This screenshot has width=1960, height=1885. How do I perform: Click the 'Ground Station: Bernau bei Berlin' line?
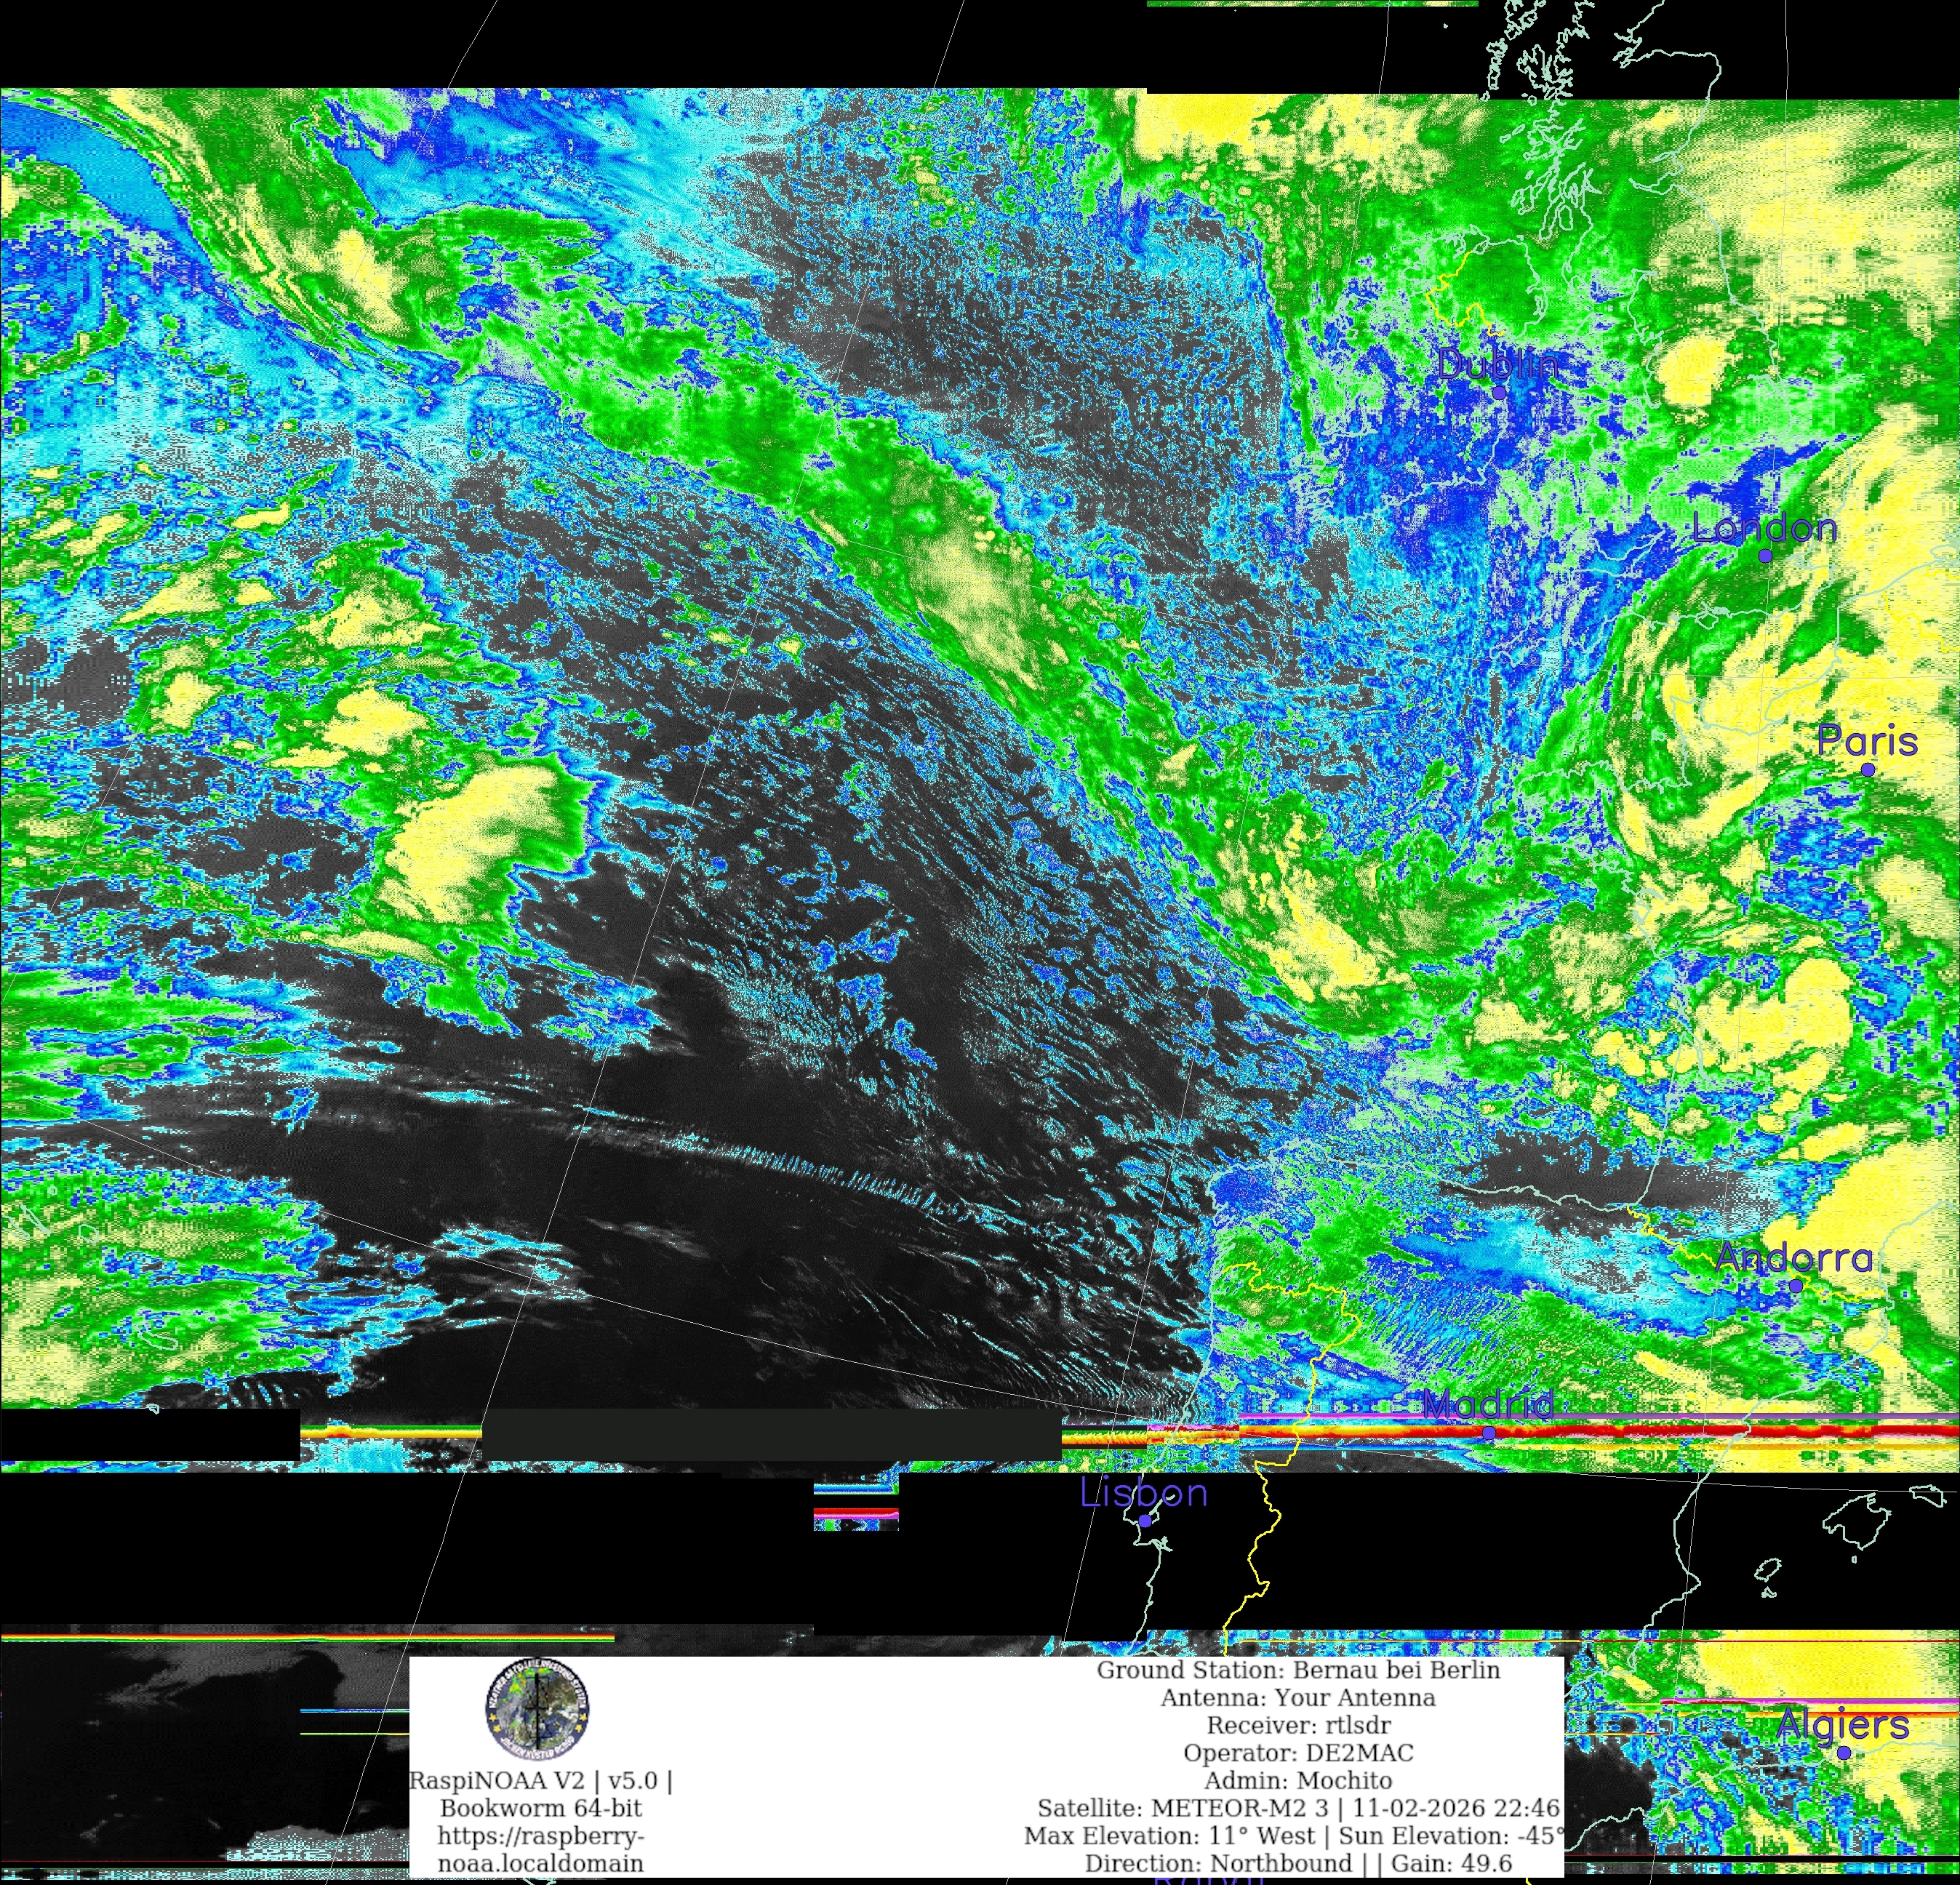1298,1670
